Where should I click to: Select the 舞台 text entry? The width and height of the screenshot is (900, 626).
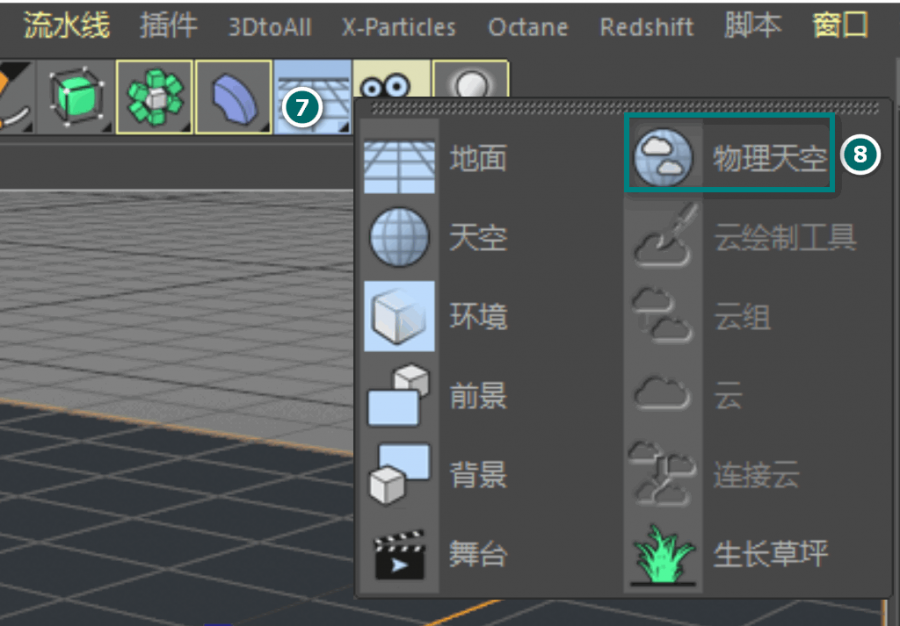[478, 554]
